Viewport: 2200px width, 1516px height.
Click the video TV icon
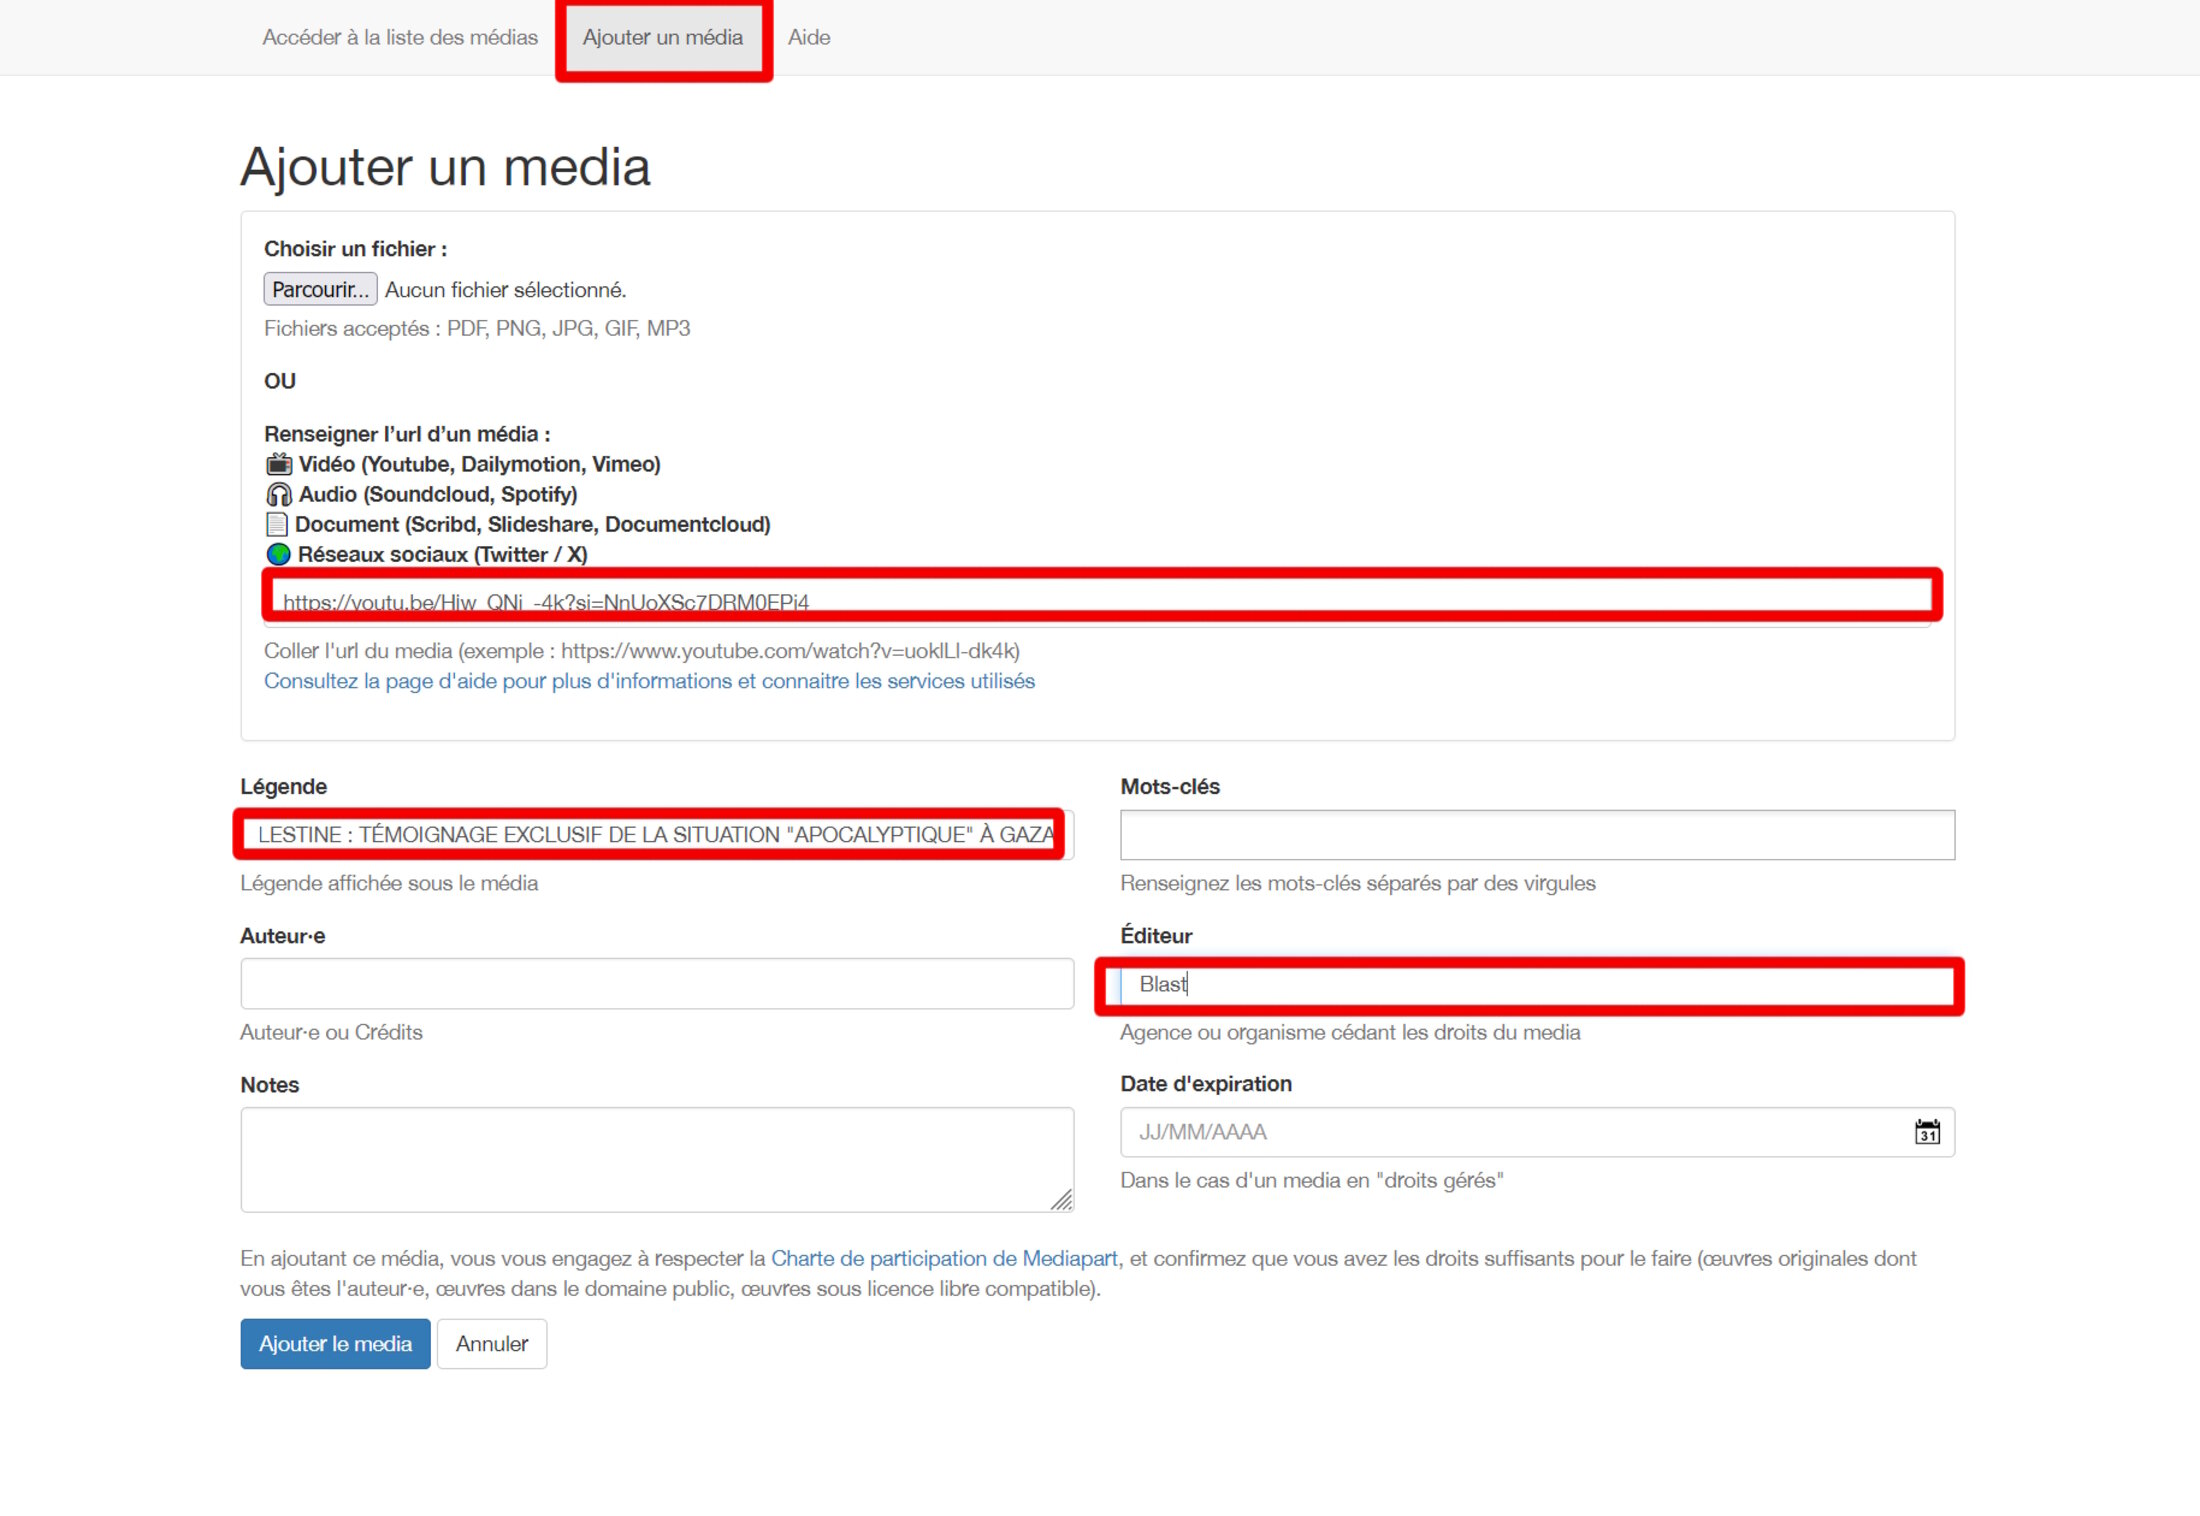pos(279,464)
